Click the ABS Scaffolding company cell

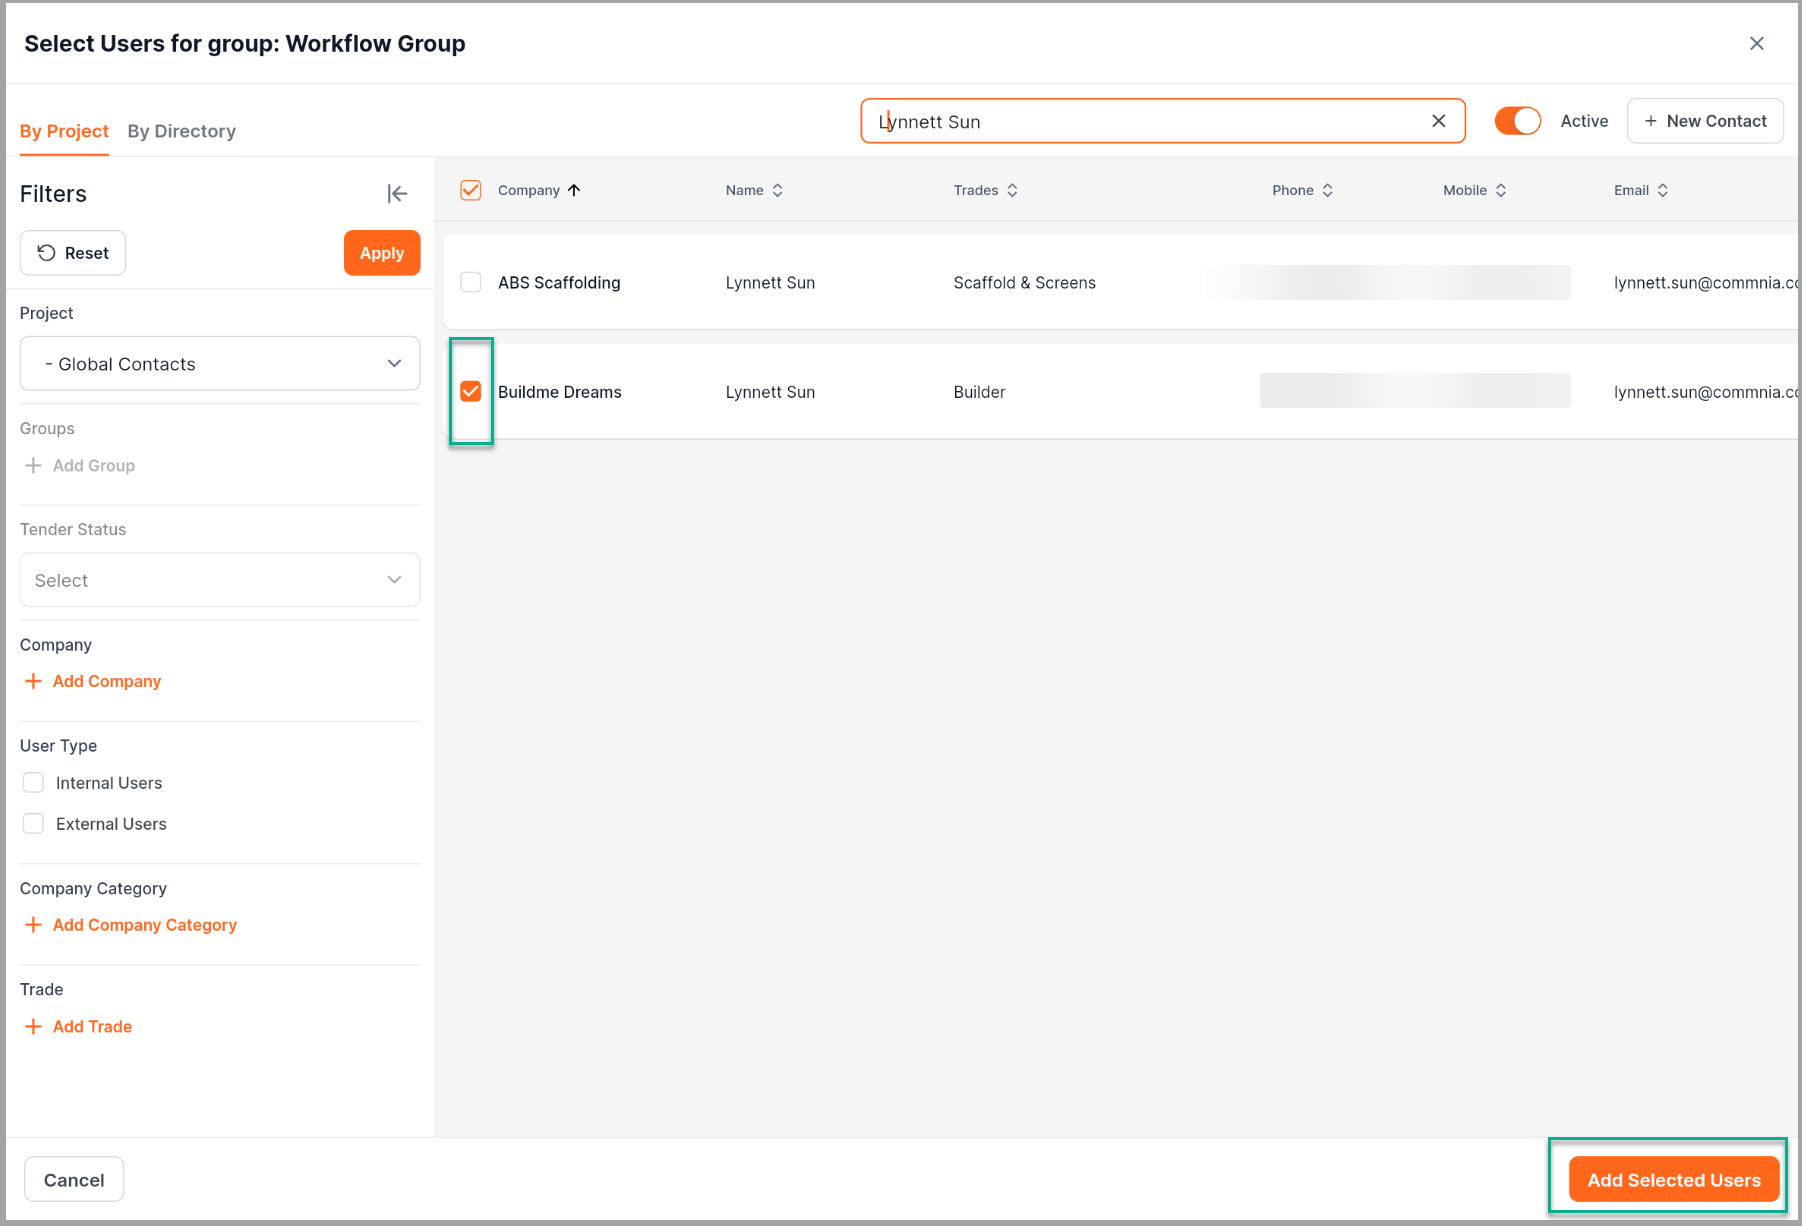click(x=559, y=283)
